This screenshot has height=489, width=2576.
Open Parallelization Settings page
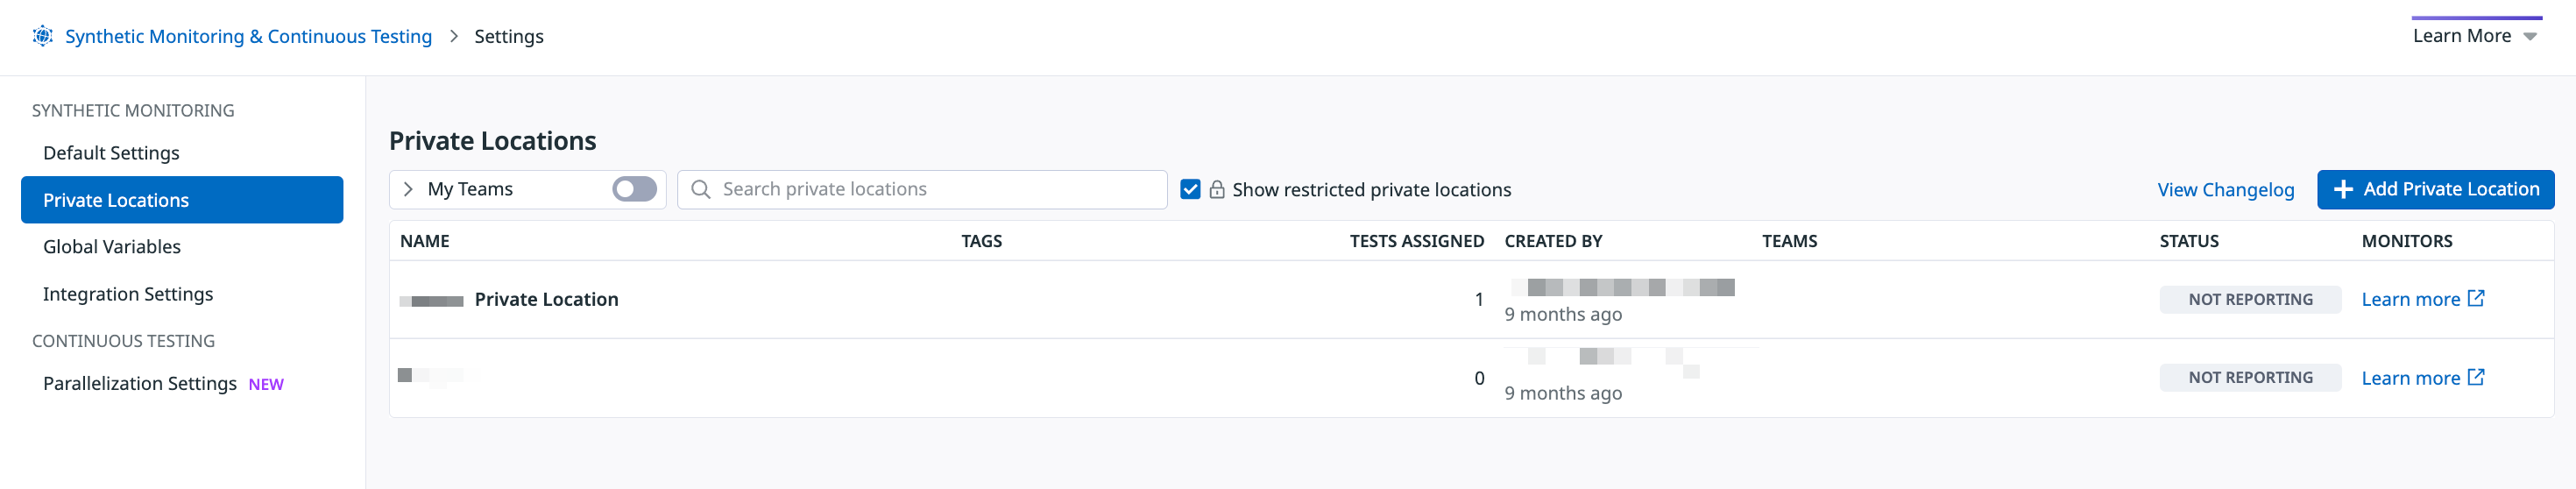coord(140,384)
